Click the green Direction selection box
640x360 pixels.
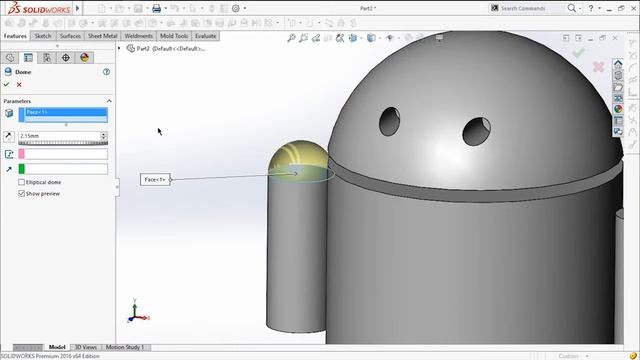click(63, 169)
